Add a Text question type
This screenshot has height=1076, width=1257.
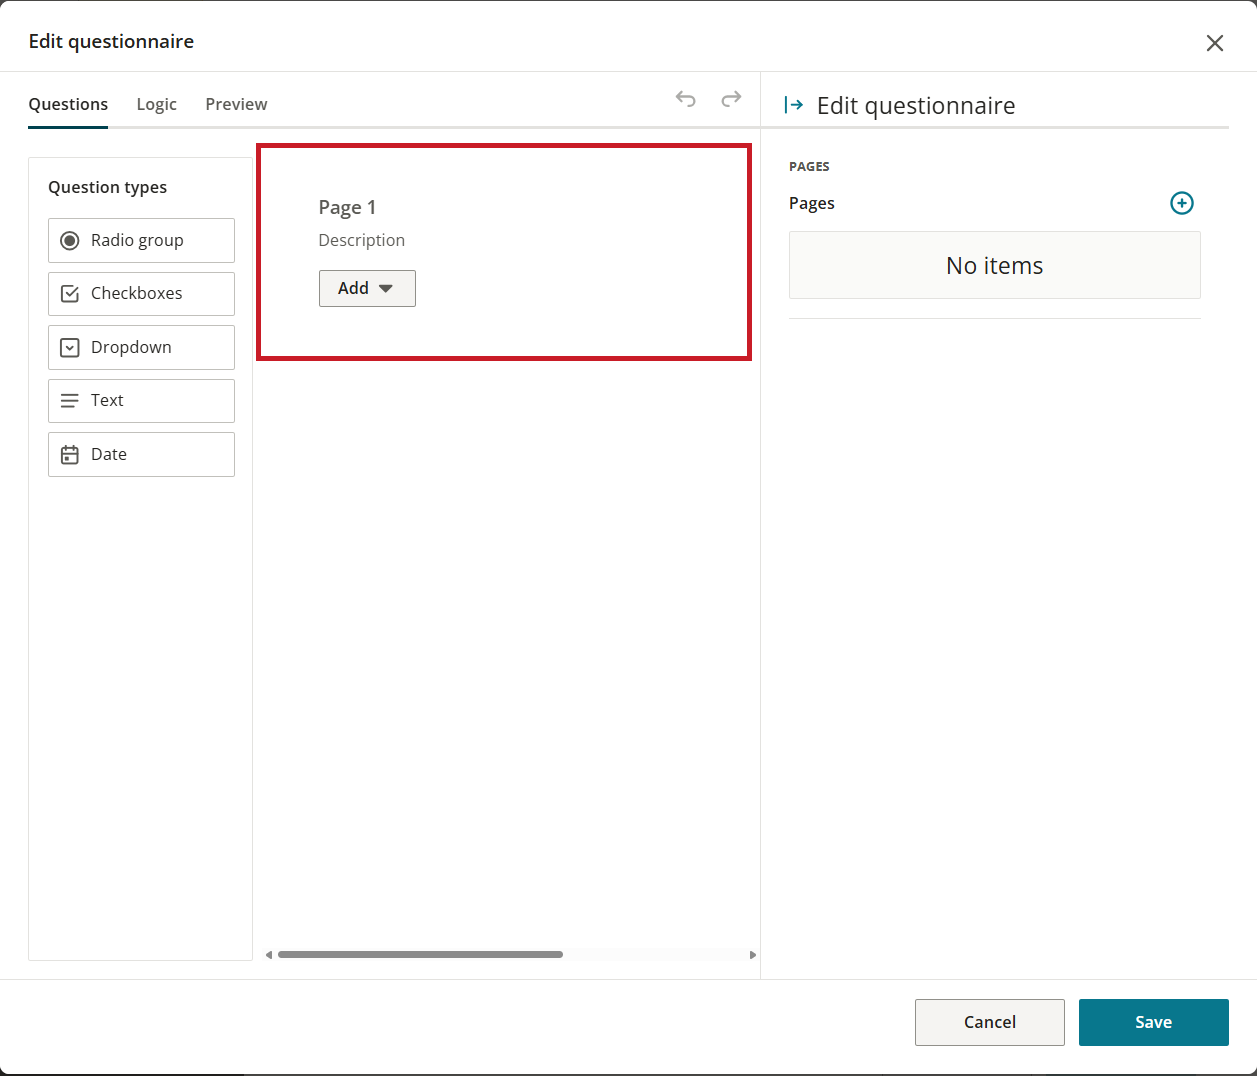pyautogui.click(x=141, y=401)
